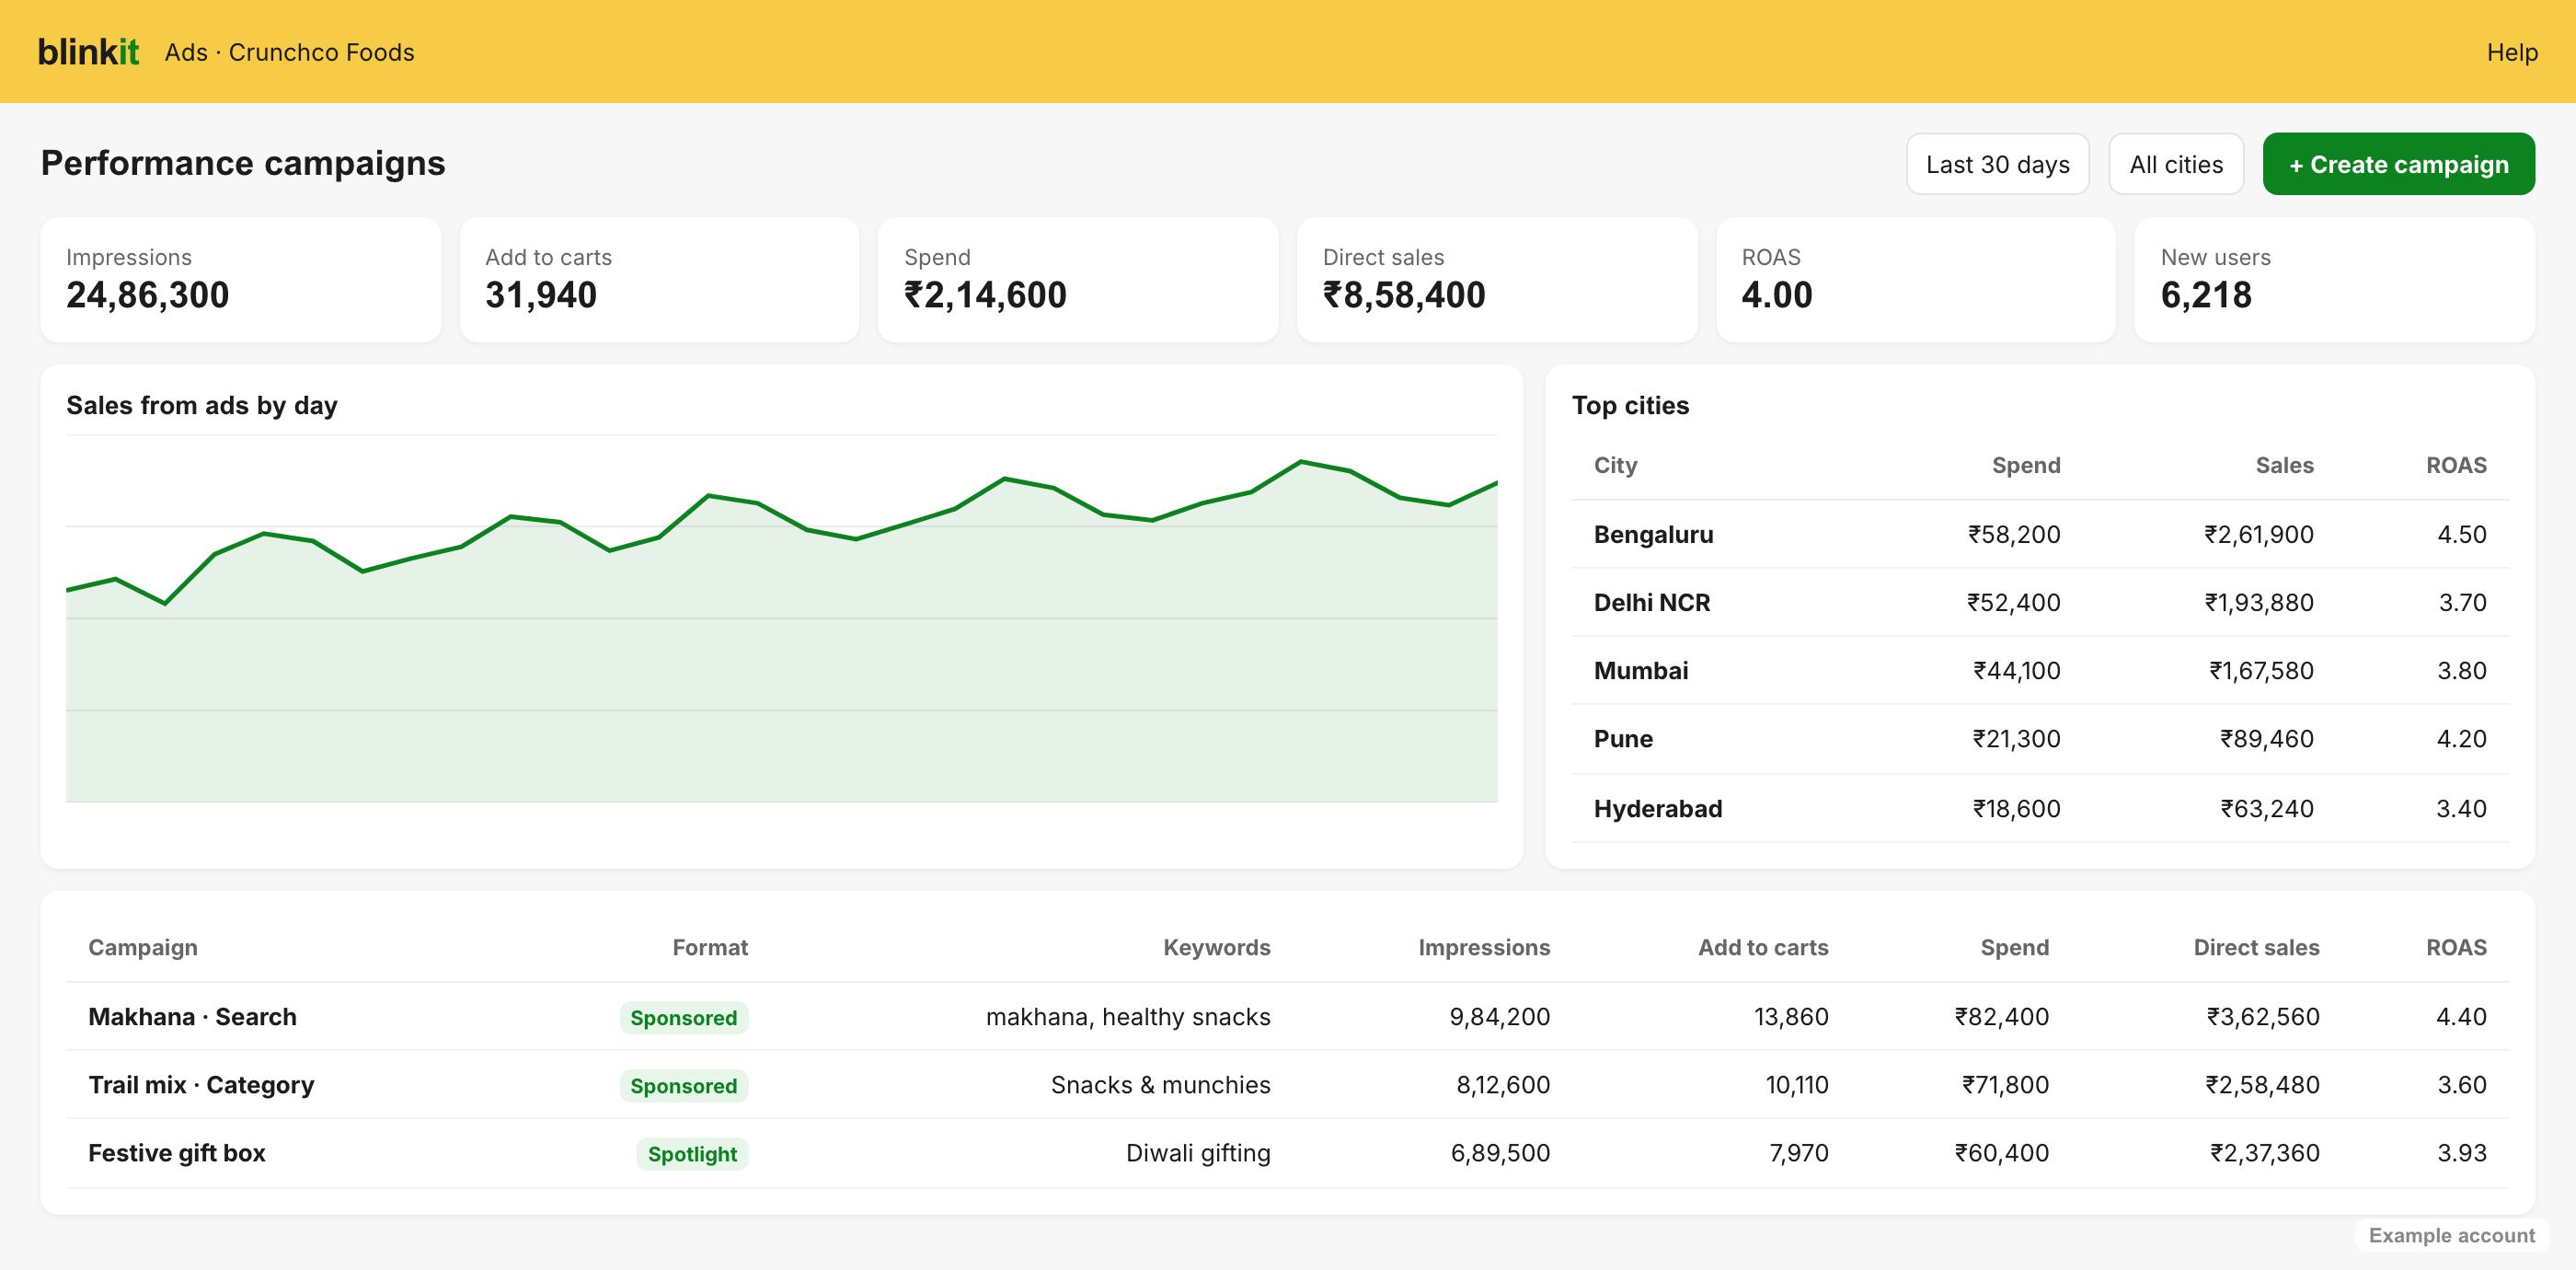Open the Help link
Viewport: 2576px width, 1270px height.
2512,52
